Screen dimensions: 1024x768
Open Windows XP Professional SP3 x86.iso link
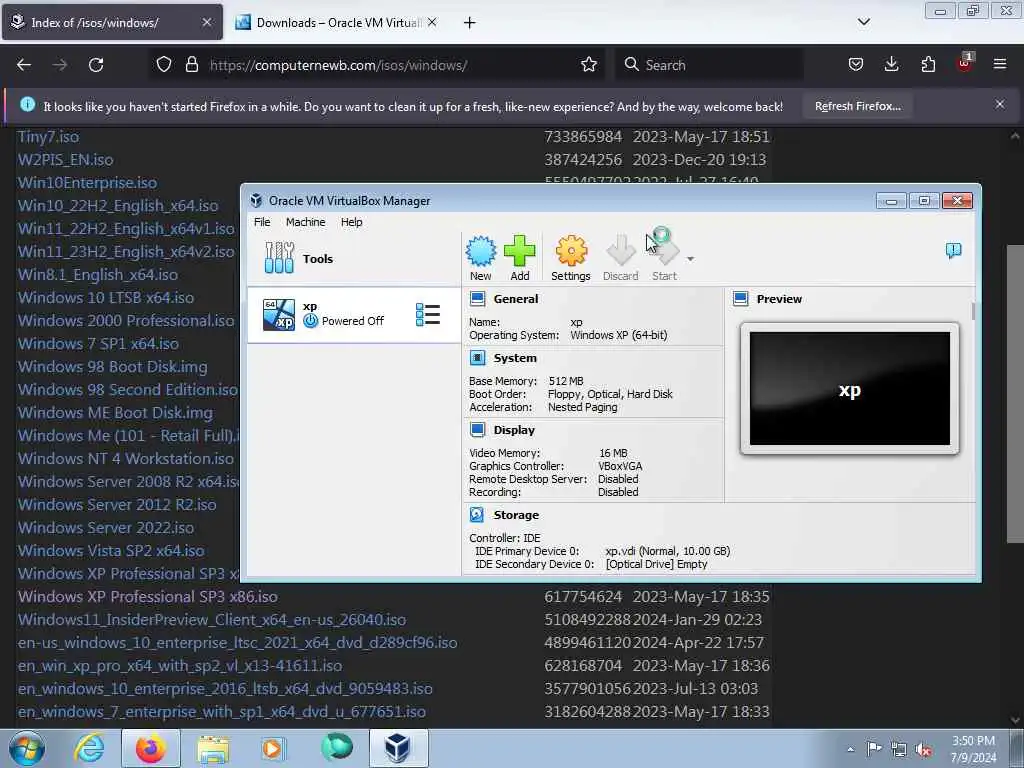[148, 596]
